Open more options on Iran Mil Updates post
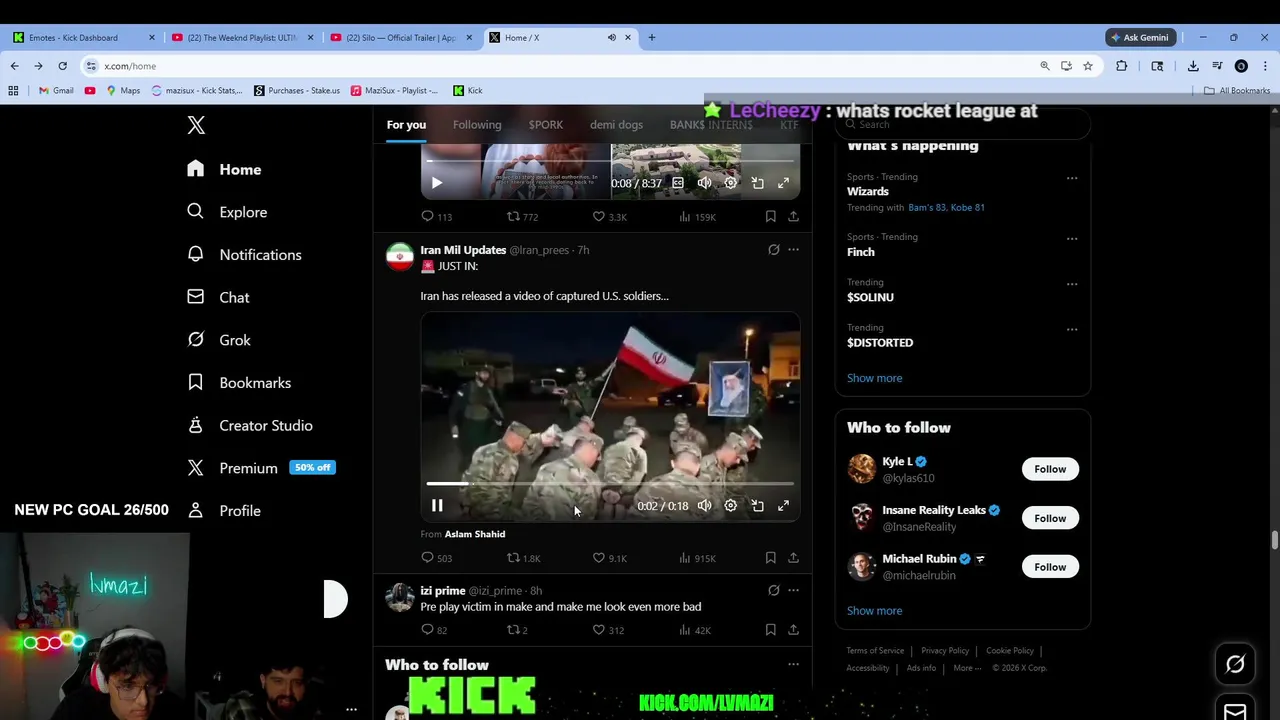Screen dimensions: 1280x720 point(793,250)
